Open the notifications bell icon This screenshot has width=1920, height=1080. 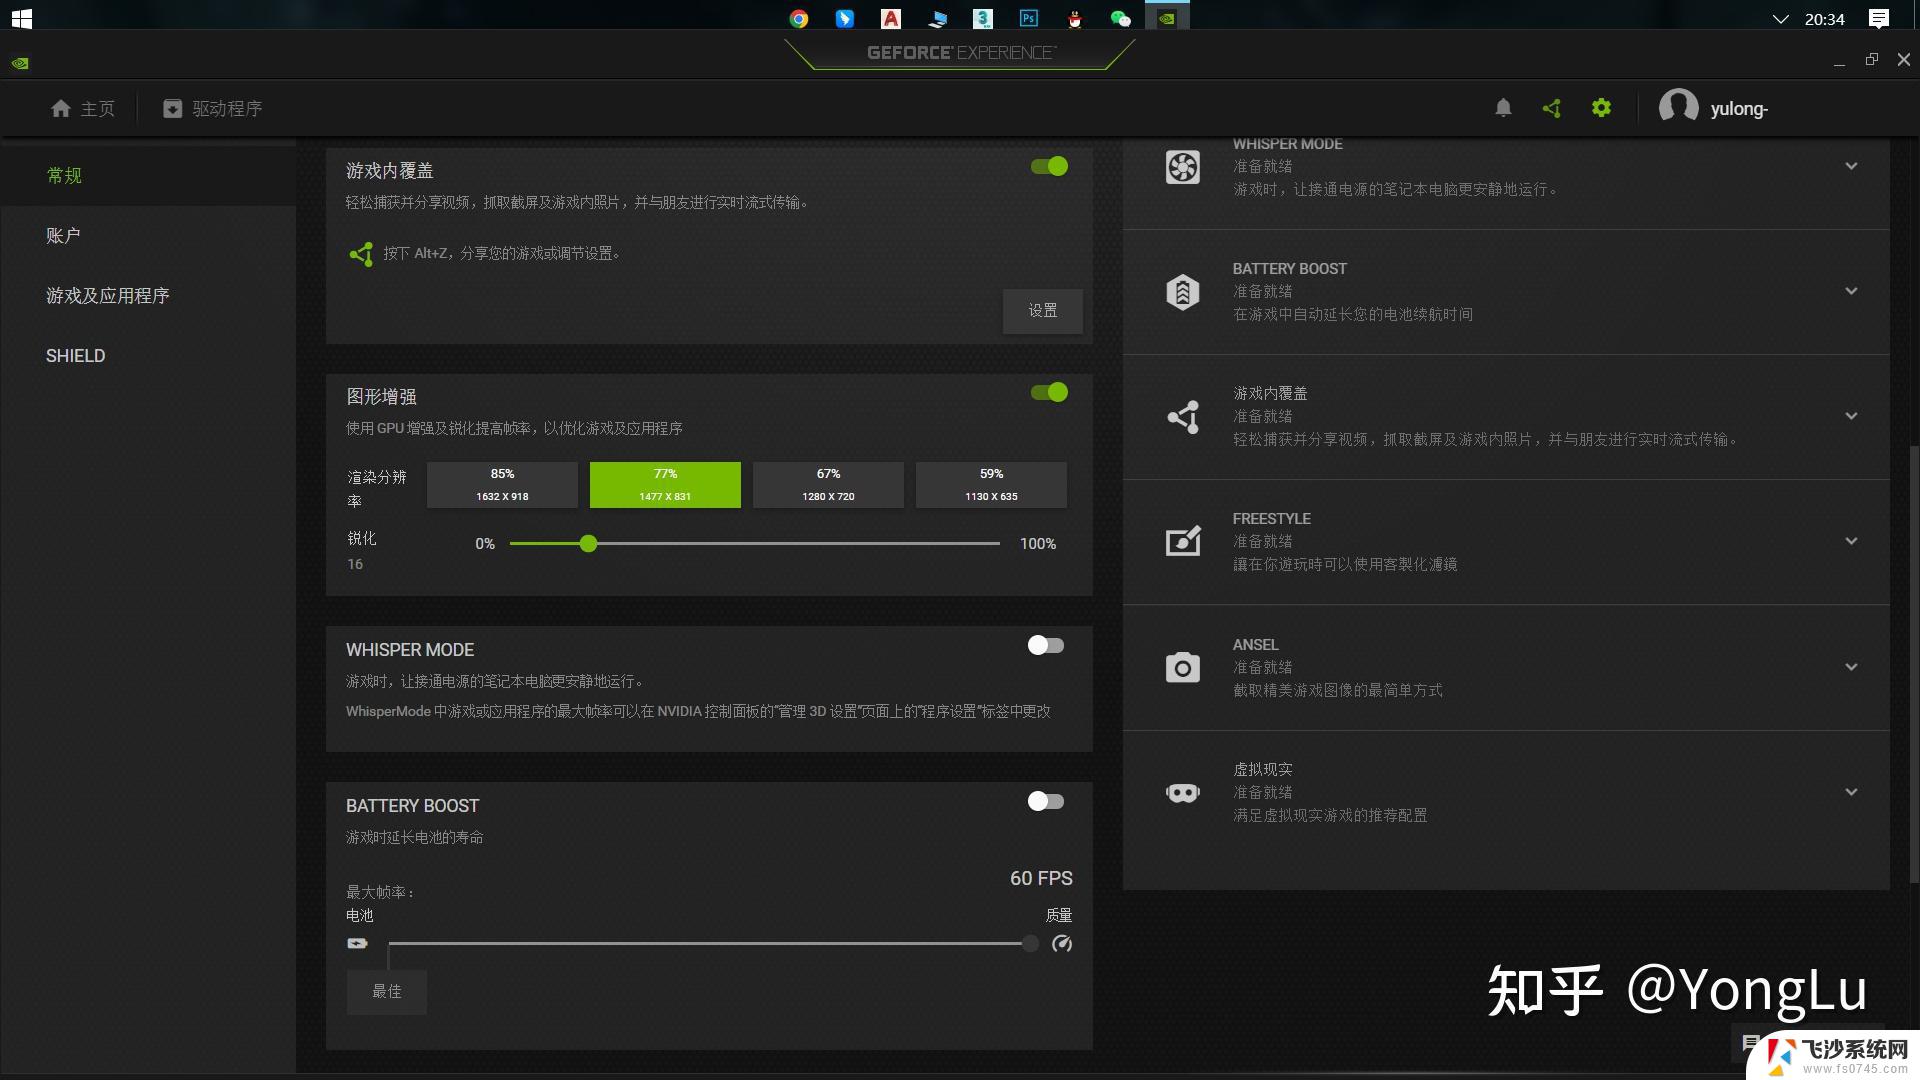coord(1503,108)
